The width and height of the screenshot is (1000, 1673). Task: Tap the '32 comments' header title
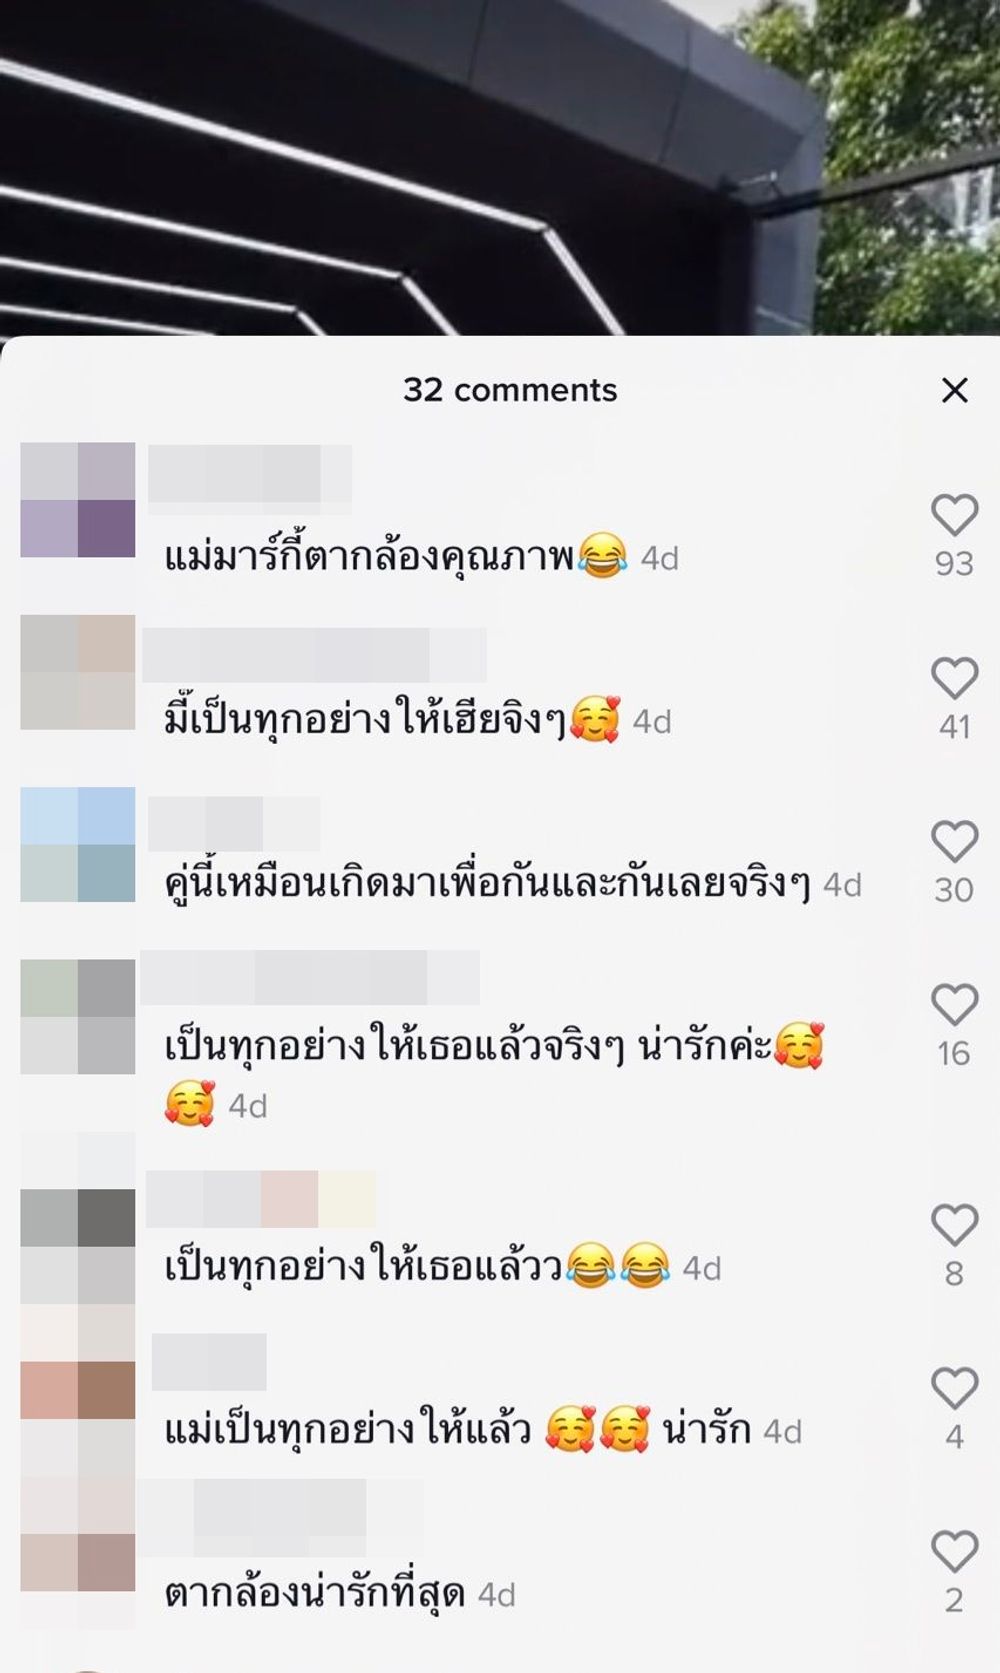[x=510, y=390]
